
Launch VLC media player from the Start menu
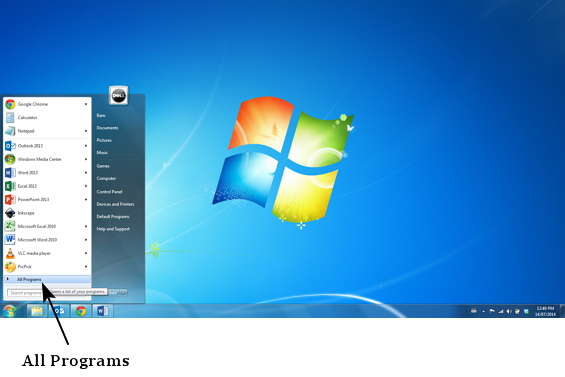coord(47,253)
